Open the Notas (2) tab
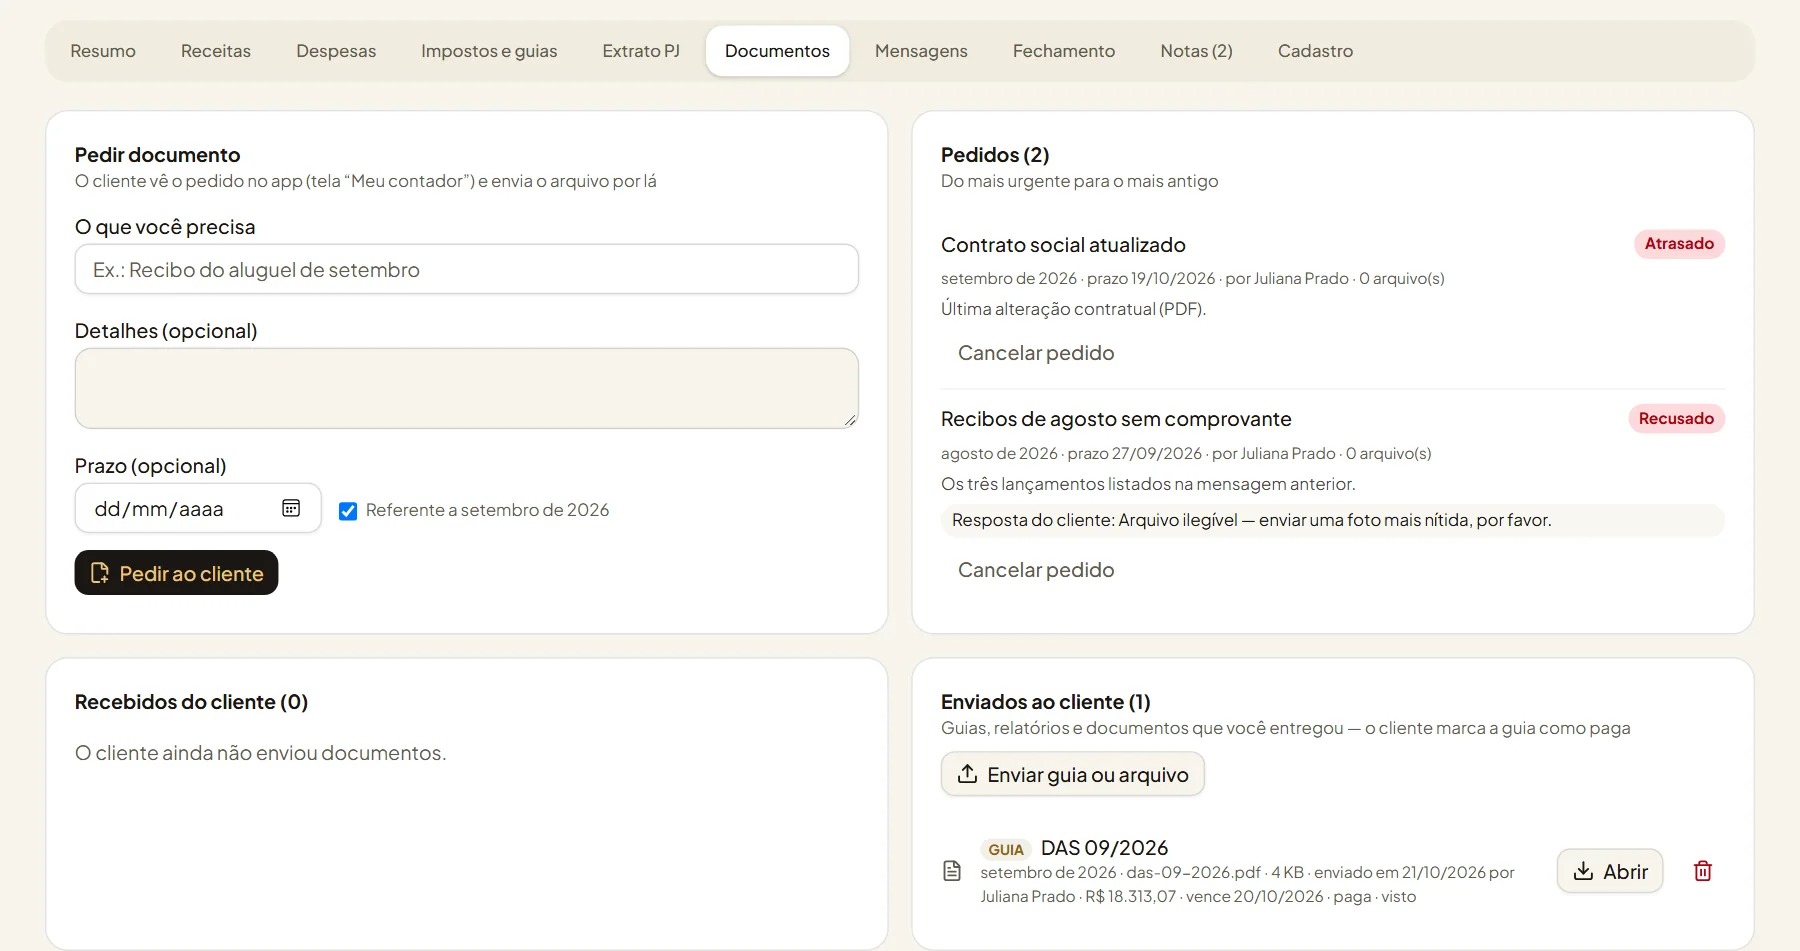The image size is (1800, 951). (x=1196, y=51)
